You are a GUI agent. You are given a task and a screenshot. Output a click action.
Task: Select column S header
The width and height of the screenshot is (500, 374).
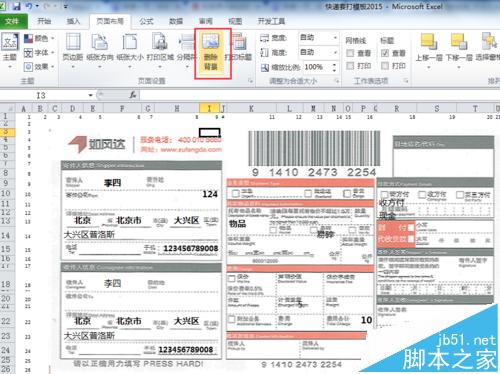pos(437,108)
